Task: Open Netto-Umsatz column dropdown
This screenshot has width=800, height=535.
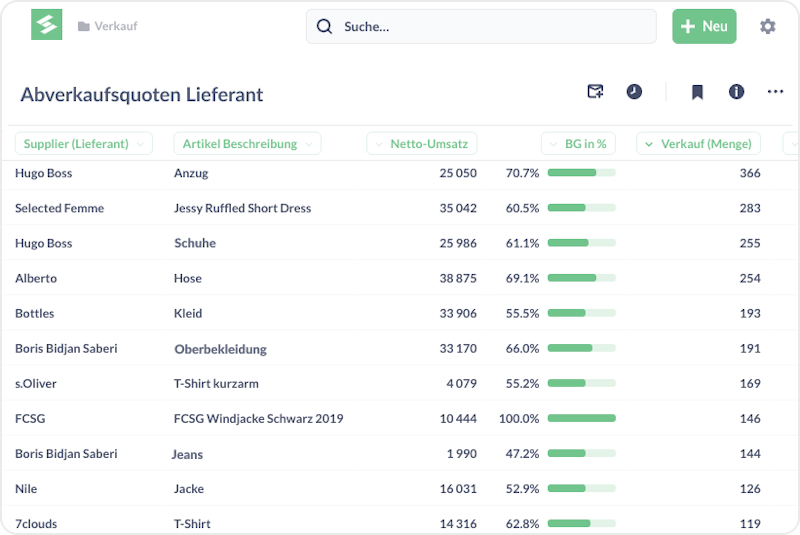Action: (x=422, y=144)
